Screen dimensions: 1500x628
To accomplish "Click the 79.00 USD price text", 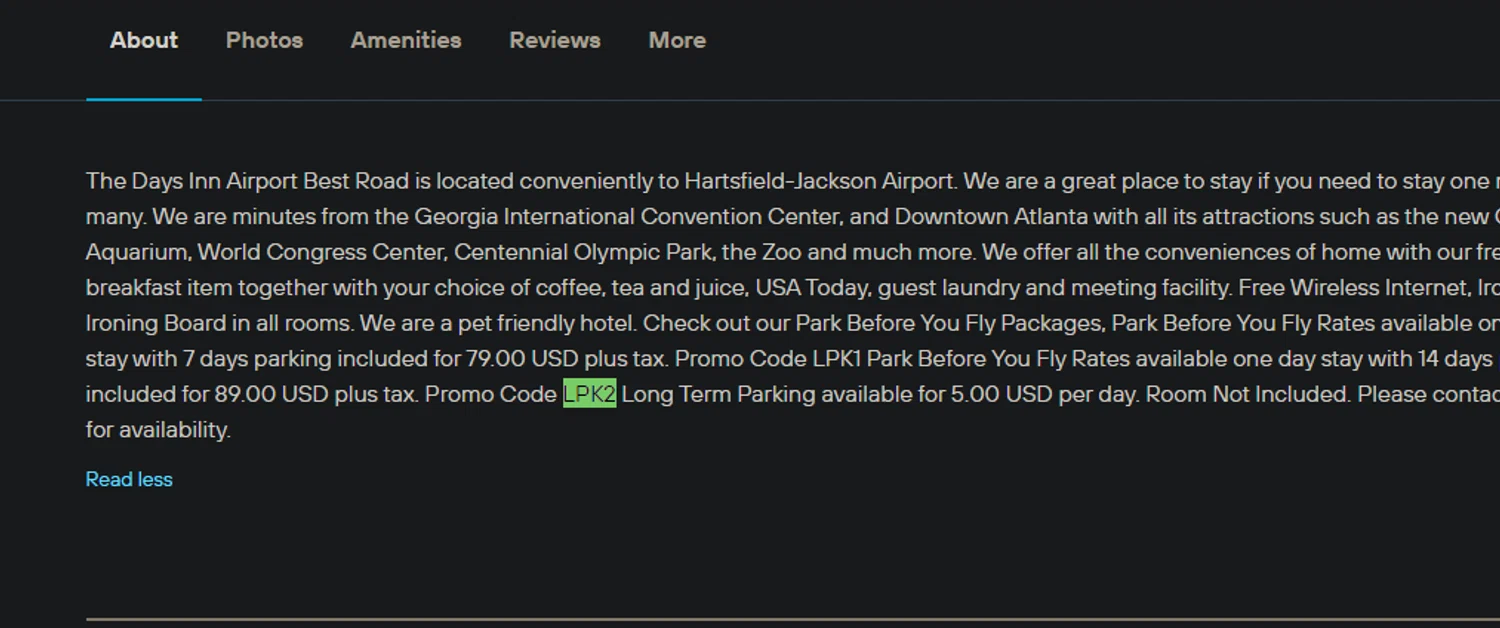I will [513, 359].
